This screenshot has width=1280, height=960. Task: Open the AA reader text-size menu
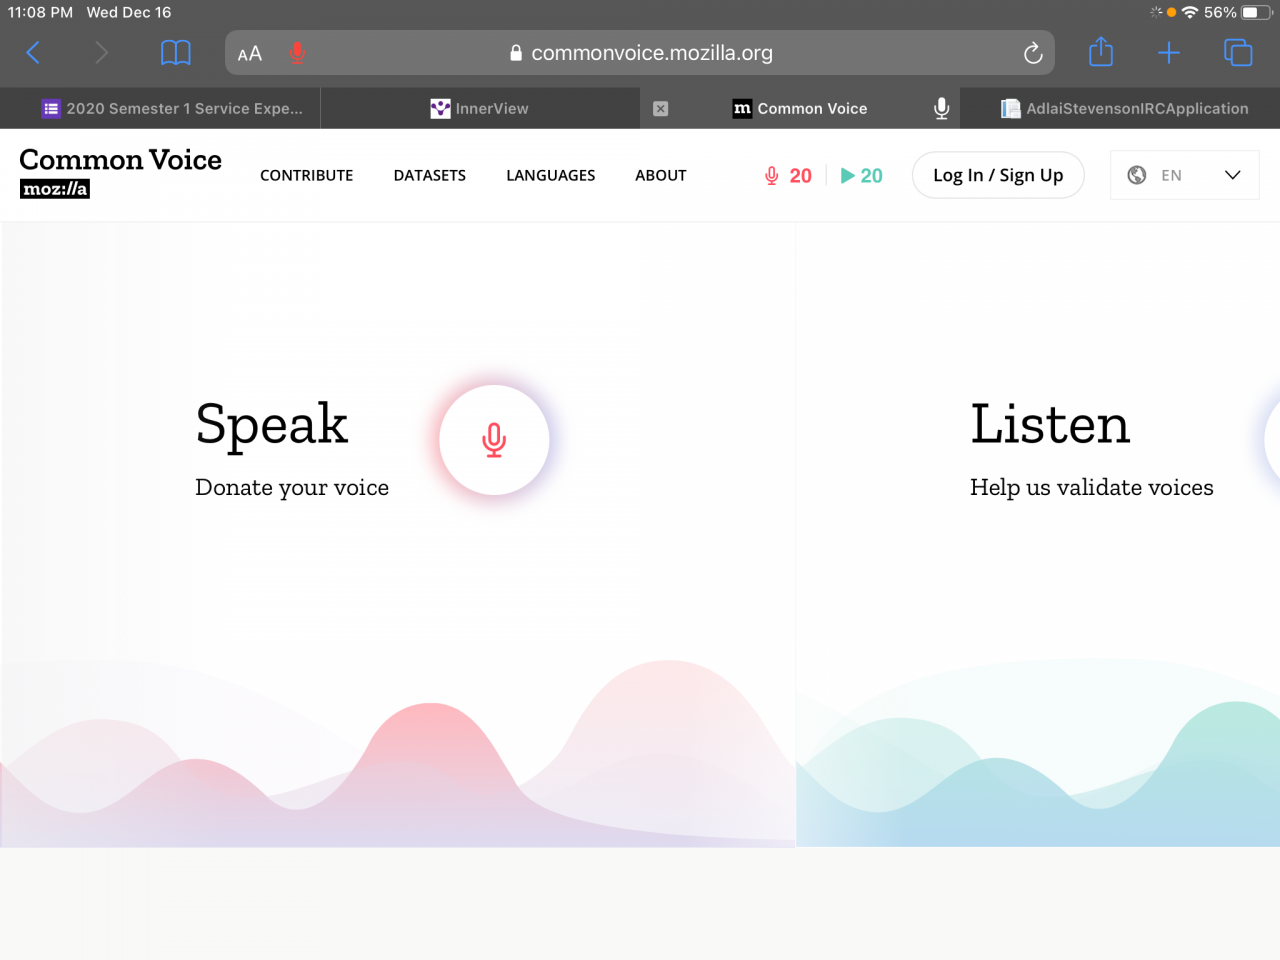pyautogui.click(x=250, y=54)
